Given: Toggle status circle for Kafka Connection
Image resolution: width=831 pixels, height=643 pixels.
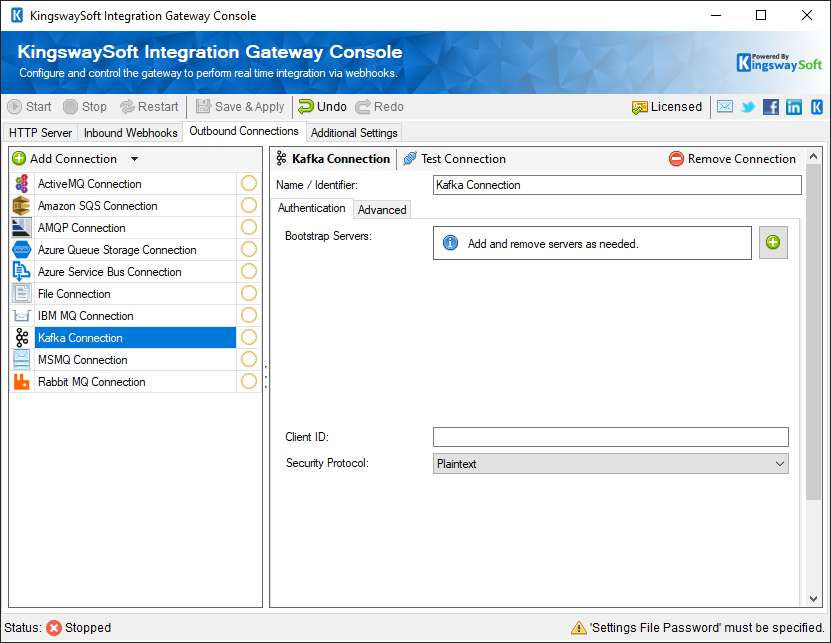Looking at the screenshot, I should [x=249, y=337].
